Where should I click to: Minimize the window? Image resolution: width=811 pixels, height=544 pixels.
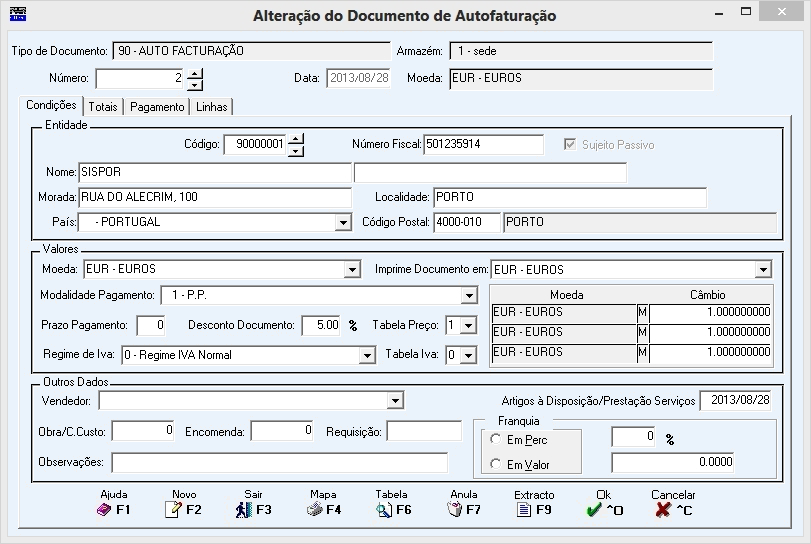coord(719,12)
